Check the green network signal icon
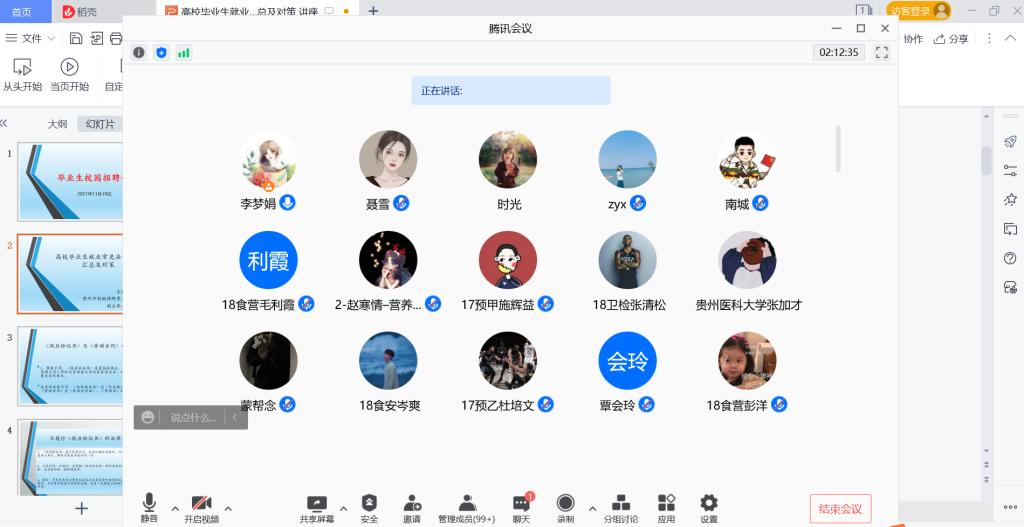The image size is (1024, 527). (184, 53)
